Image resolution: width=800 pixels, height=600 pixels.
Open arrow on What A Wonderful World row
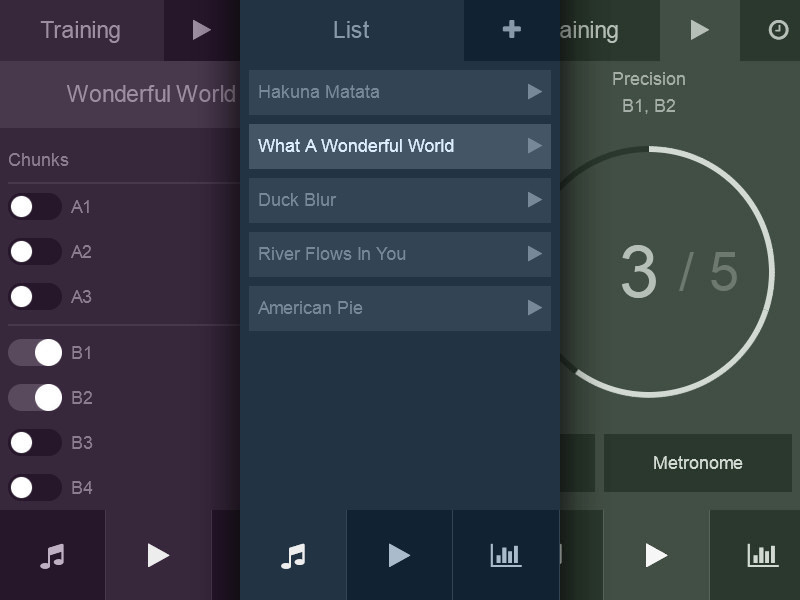(x=534, y=146)
